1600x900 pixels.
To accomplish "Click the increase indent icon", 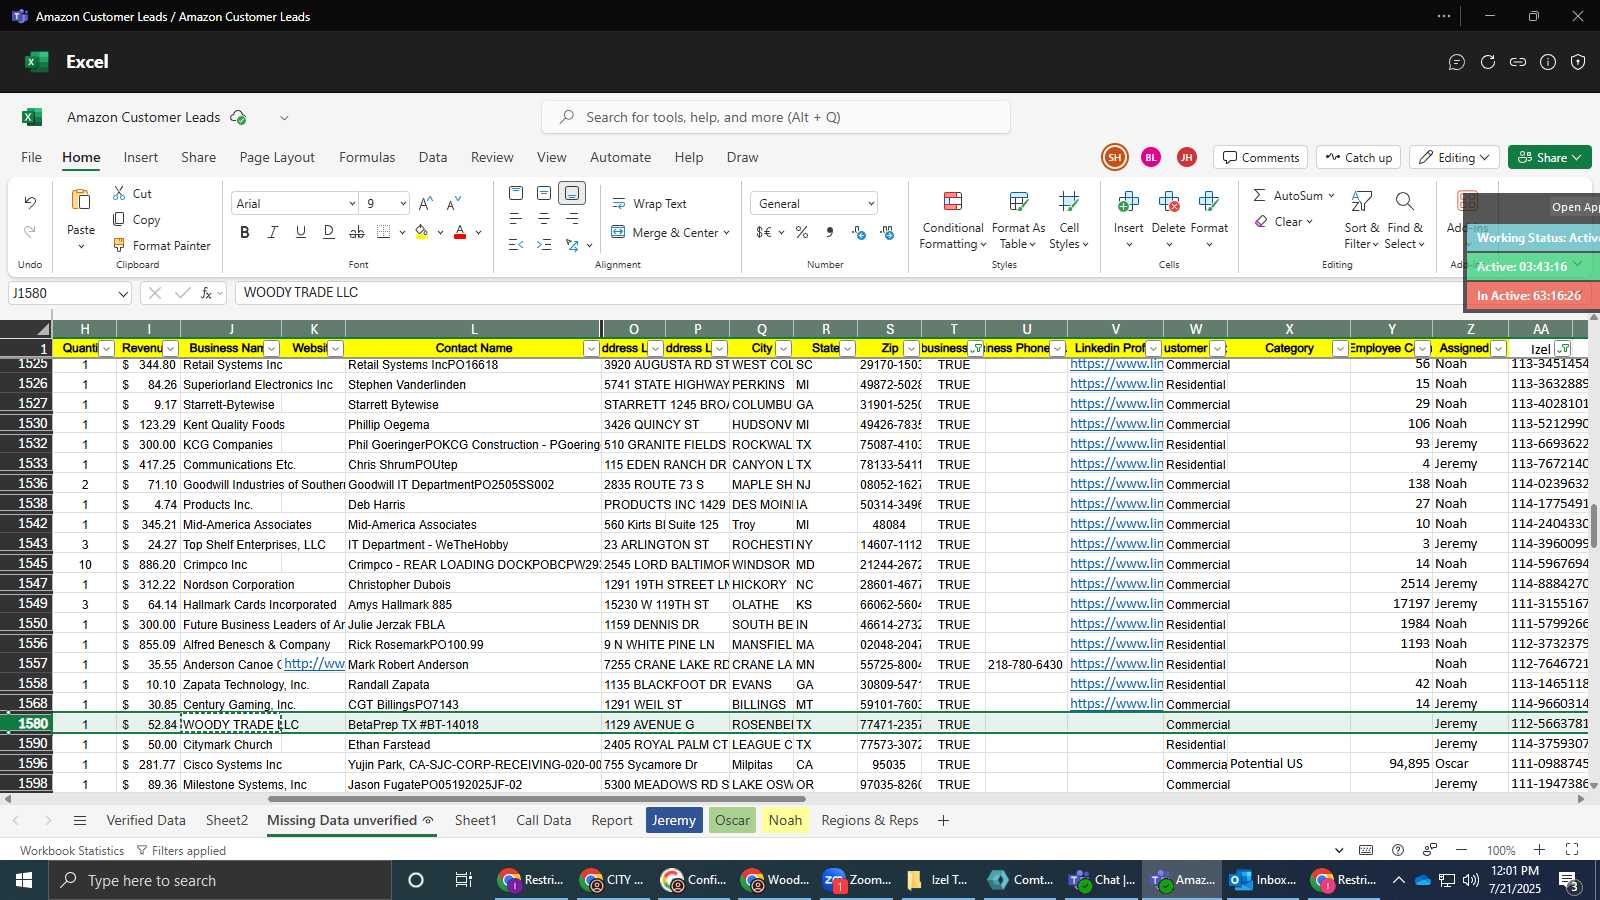I will [x=544, y=245].
